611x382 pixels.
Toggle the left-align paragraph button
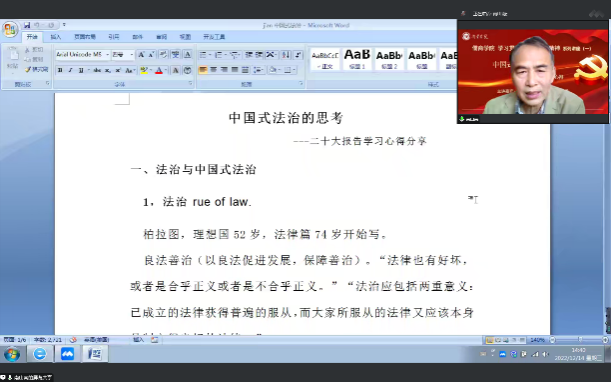point(203,70)
